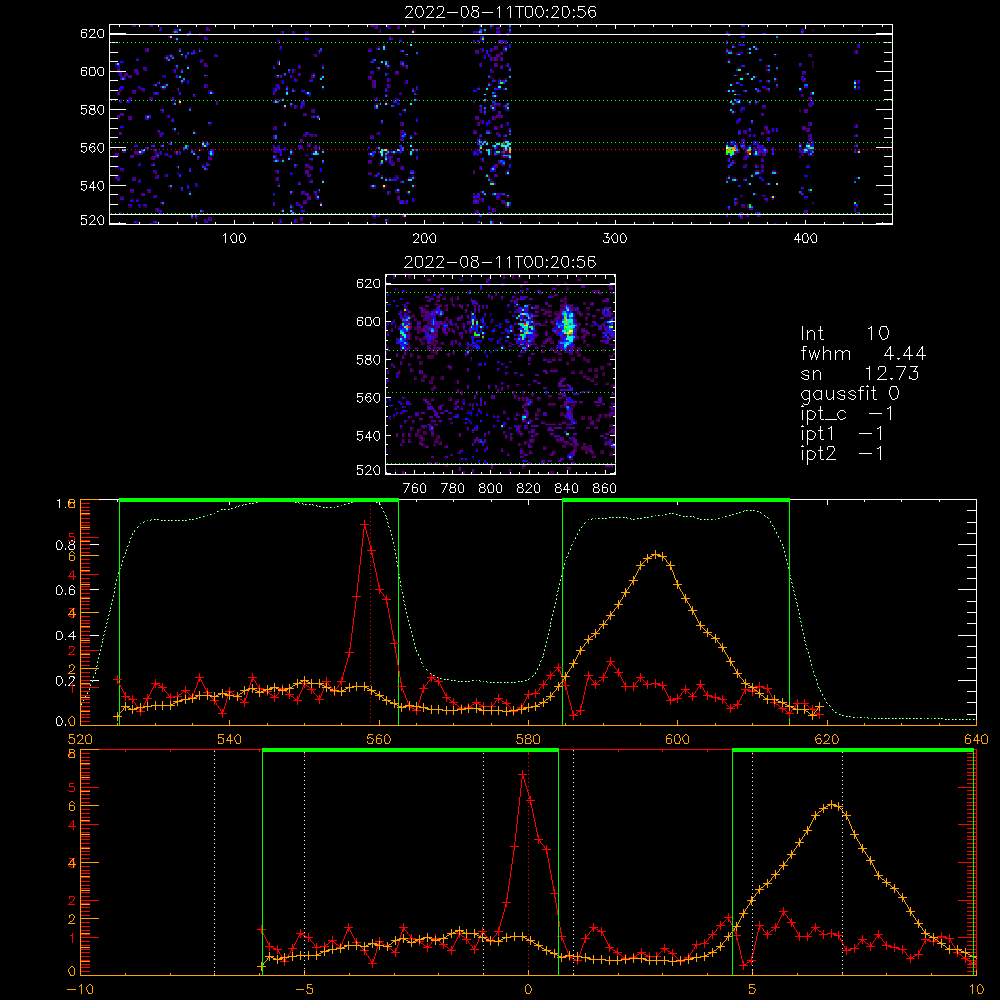Click the orange curve peak near 7 in the lower plot

[x=833, y=805]
